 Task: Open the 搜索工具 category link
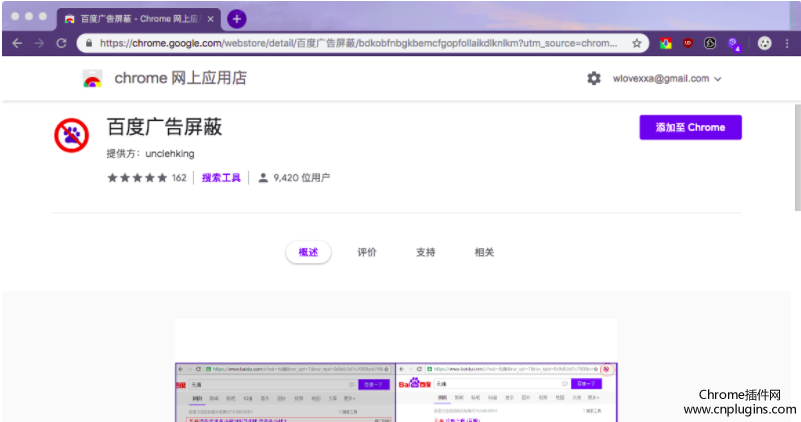(x=221, y=178)
